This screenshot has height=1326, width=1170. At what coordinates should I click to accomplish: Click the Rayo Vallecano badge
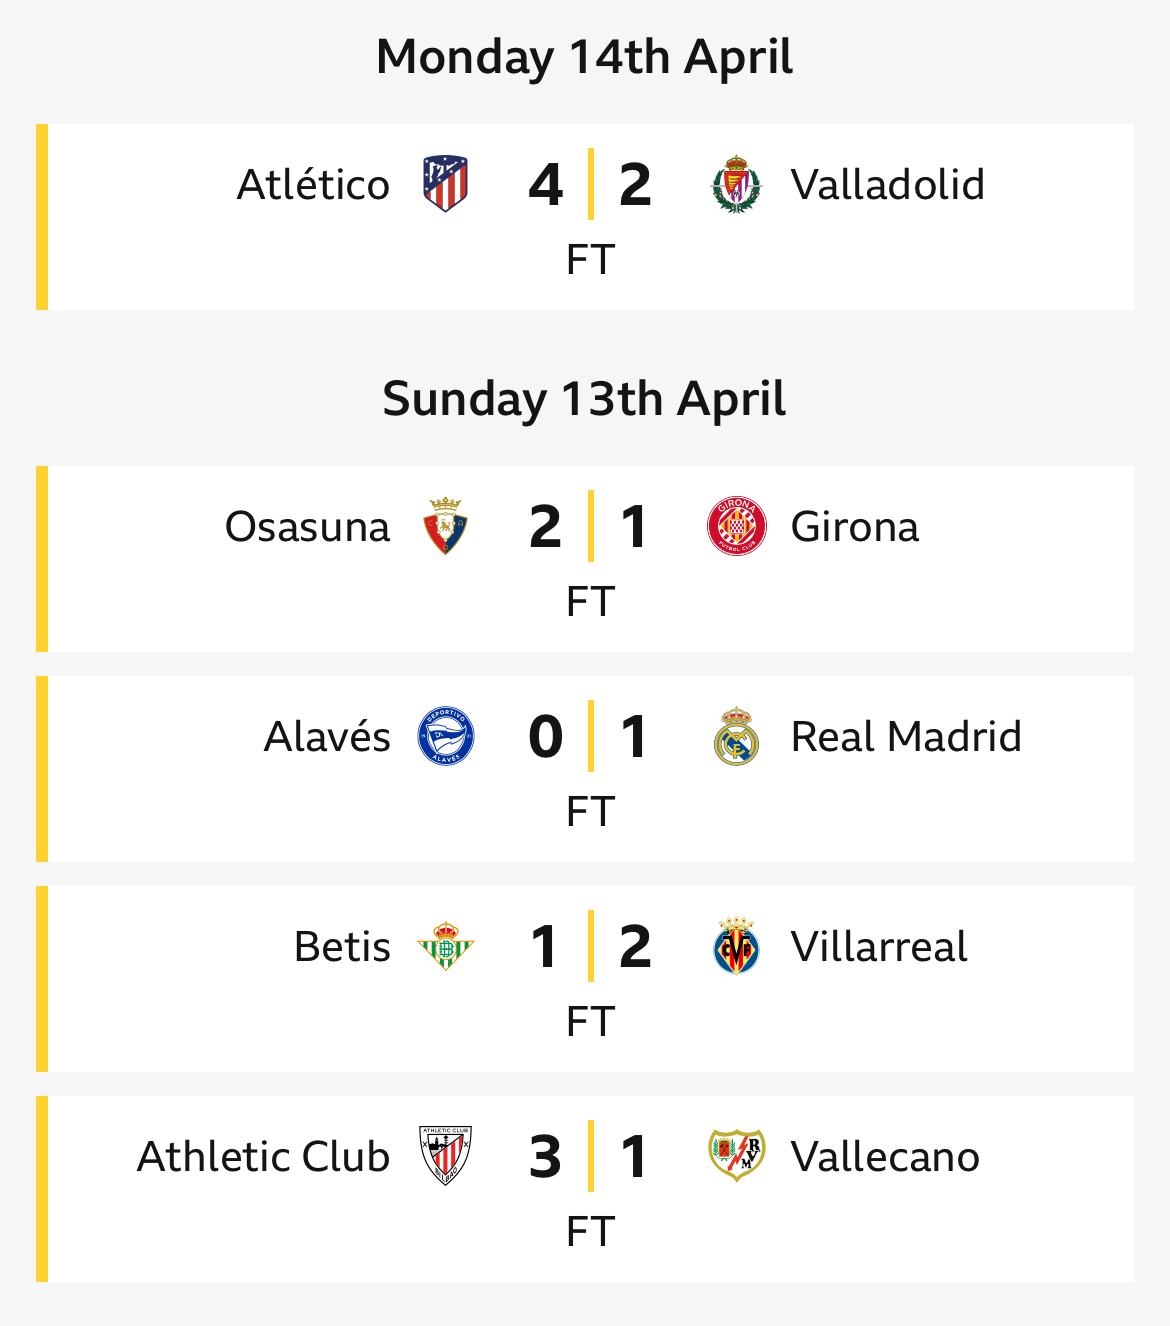737,1156
